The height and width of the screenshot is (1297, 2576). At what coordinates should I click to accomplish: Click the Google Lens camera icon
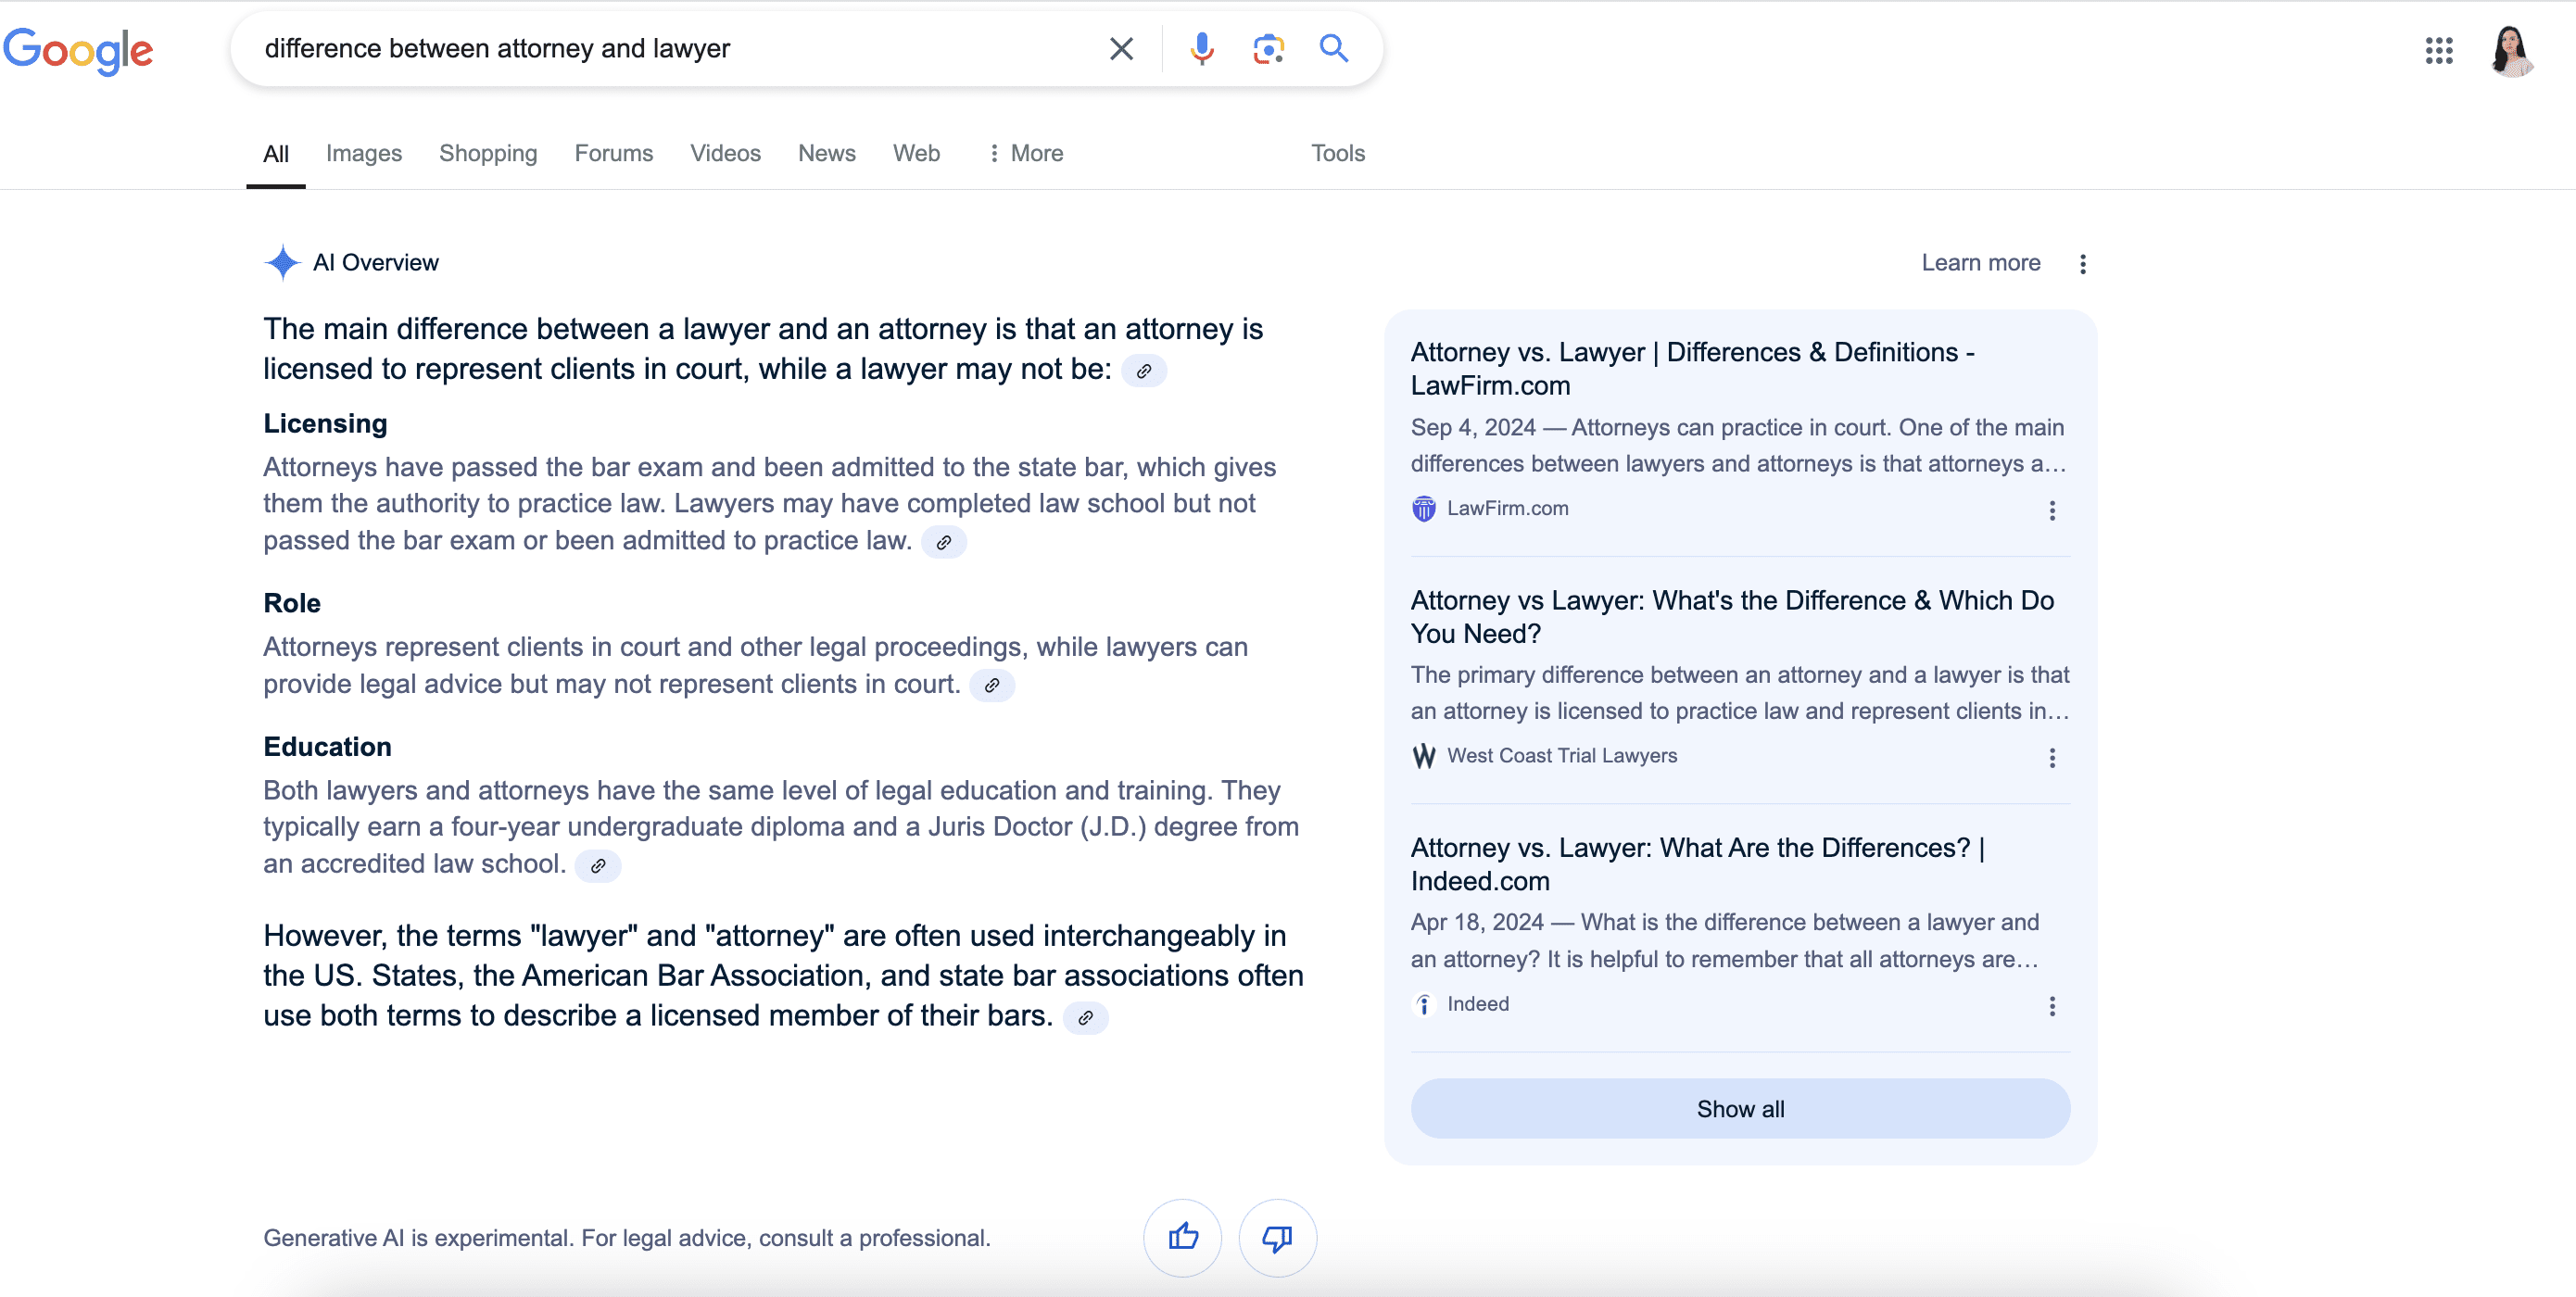click(1268, 48)
